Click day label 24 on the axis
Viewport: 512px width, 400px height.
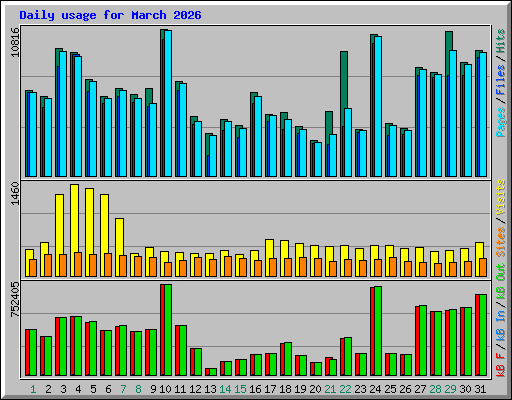pyautogui.click(x=375, y=389)
